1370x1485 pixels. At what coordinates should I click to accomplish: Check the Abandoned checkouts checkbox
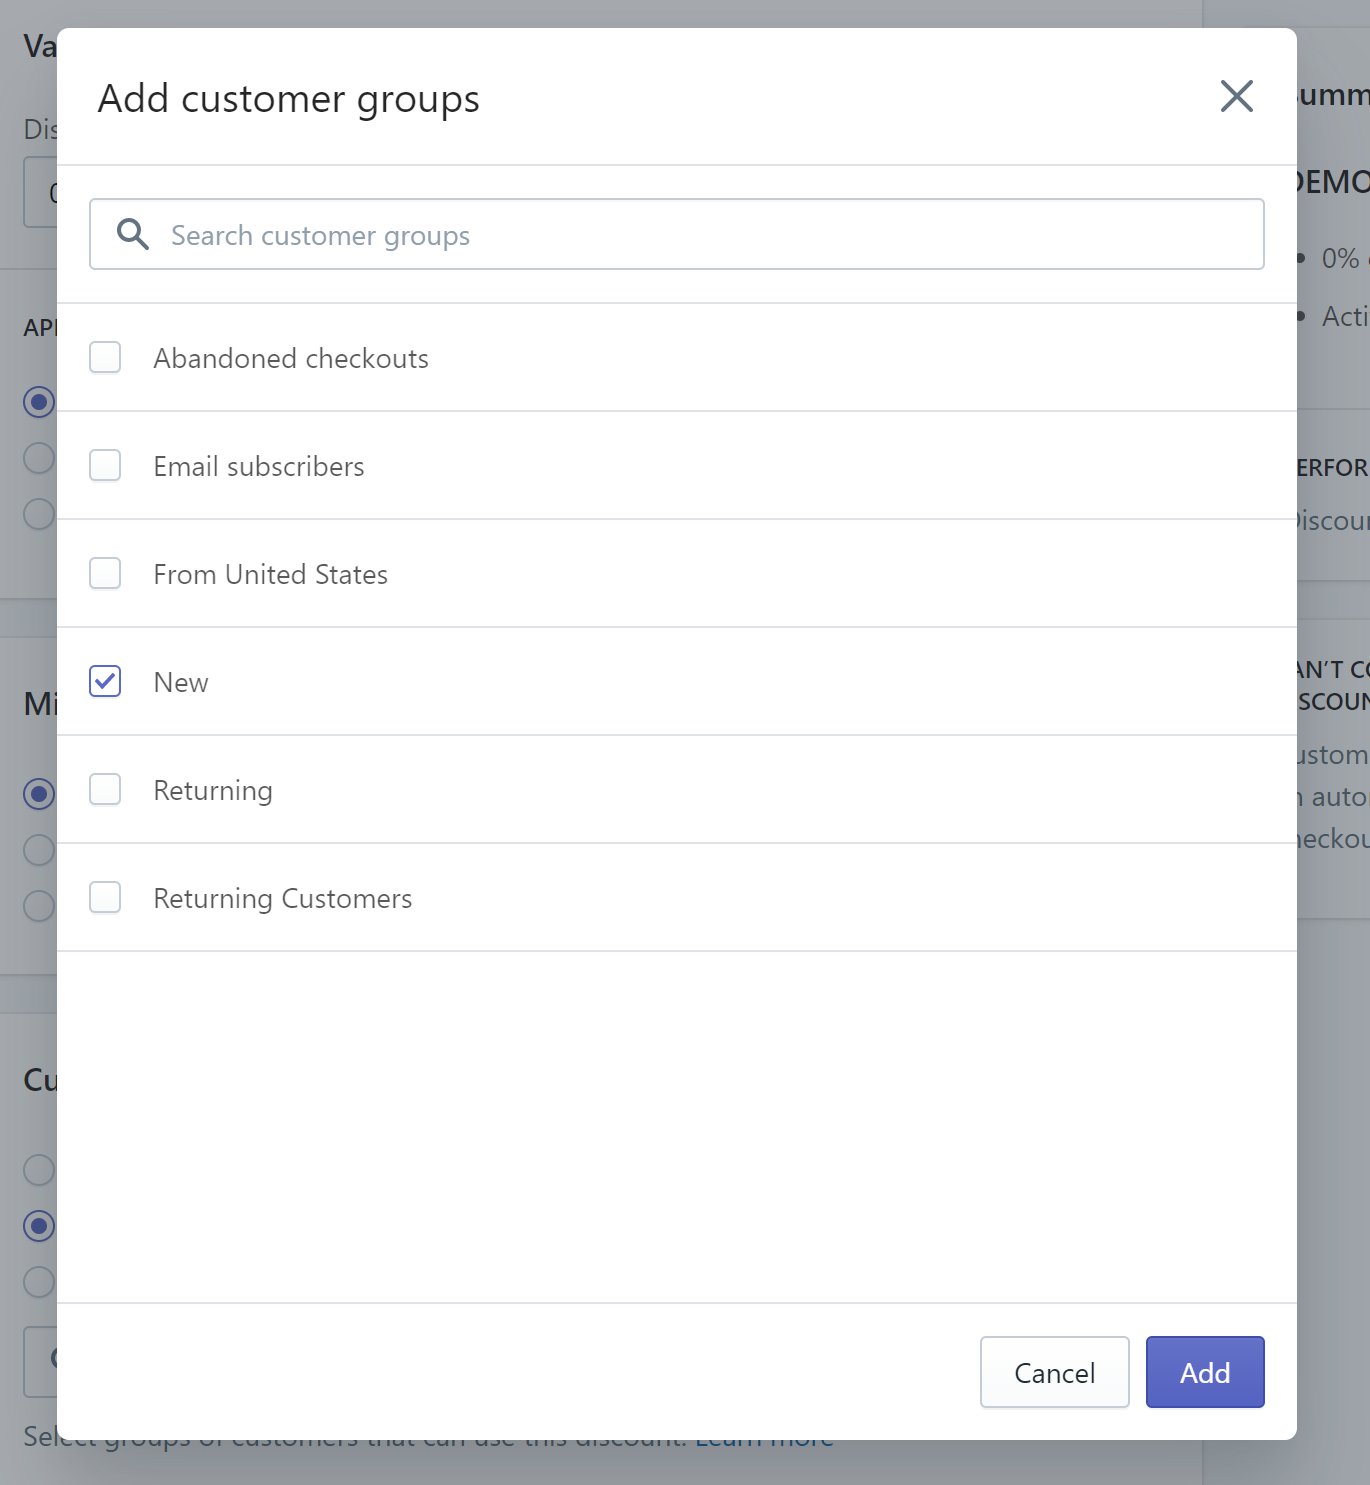105,357
